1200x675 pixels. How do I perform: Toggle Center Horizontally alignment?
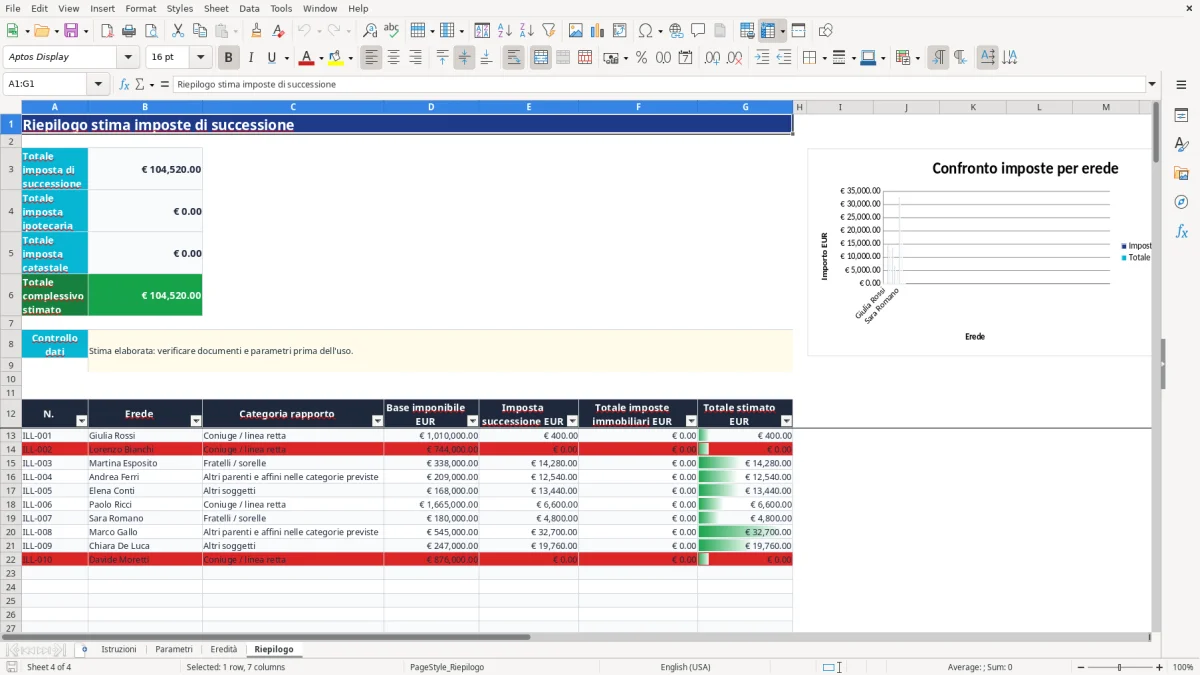393,58
